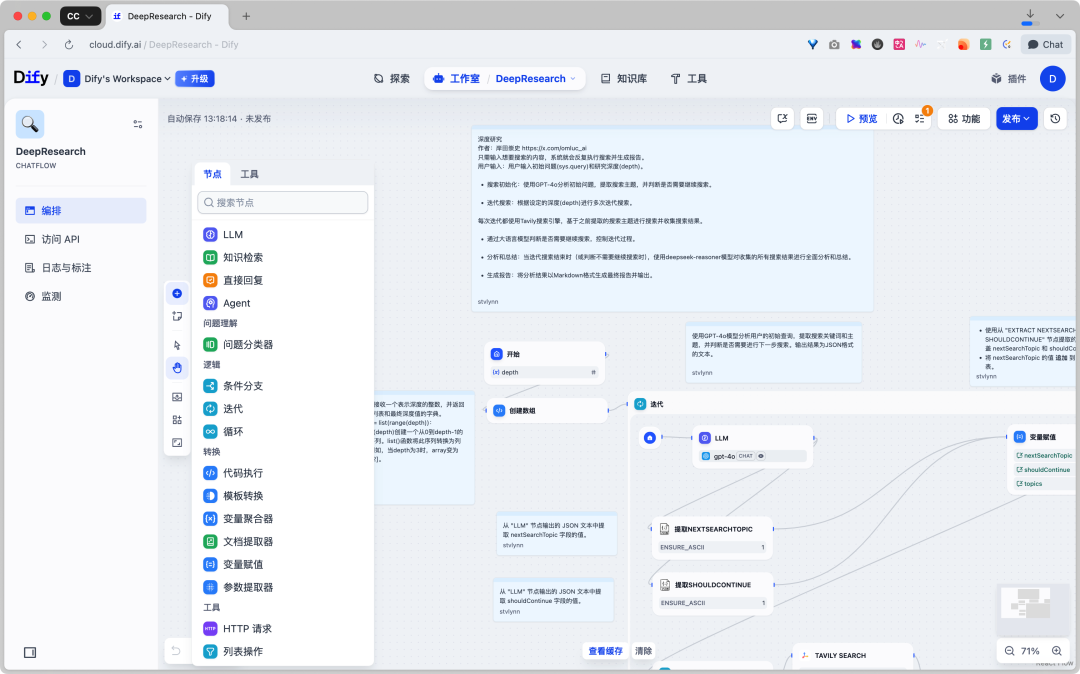Click app settings icon next to DeepResearch logo

click(x=138, y=124)
